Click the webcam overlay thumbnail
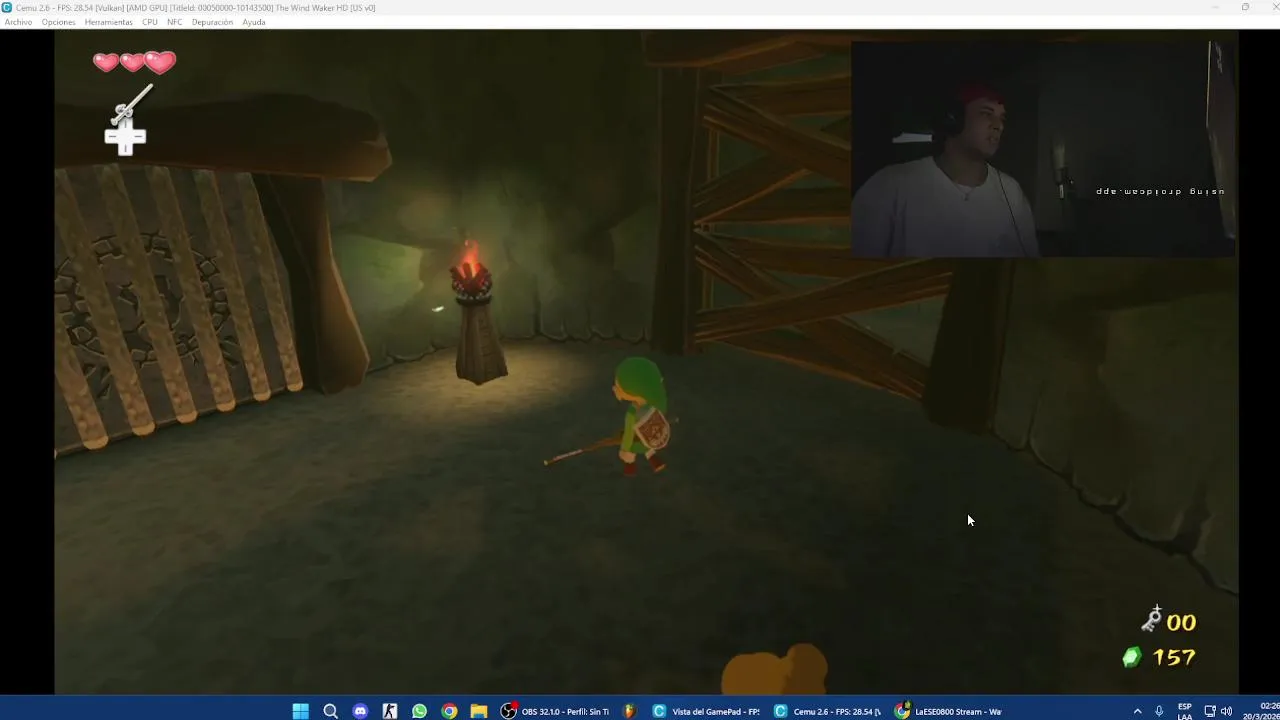Image resolution: width=1280 pixels, height=720 pixels. coord(1043,149)
